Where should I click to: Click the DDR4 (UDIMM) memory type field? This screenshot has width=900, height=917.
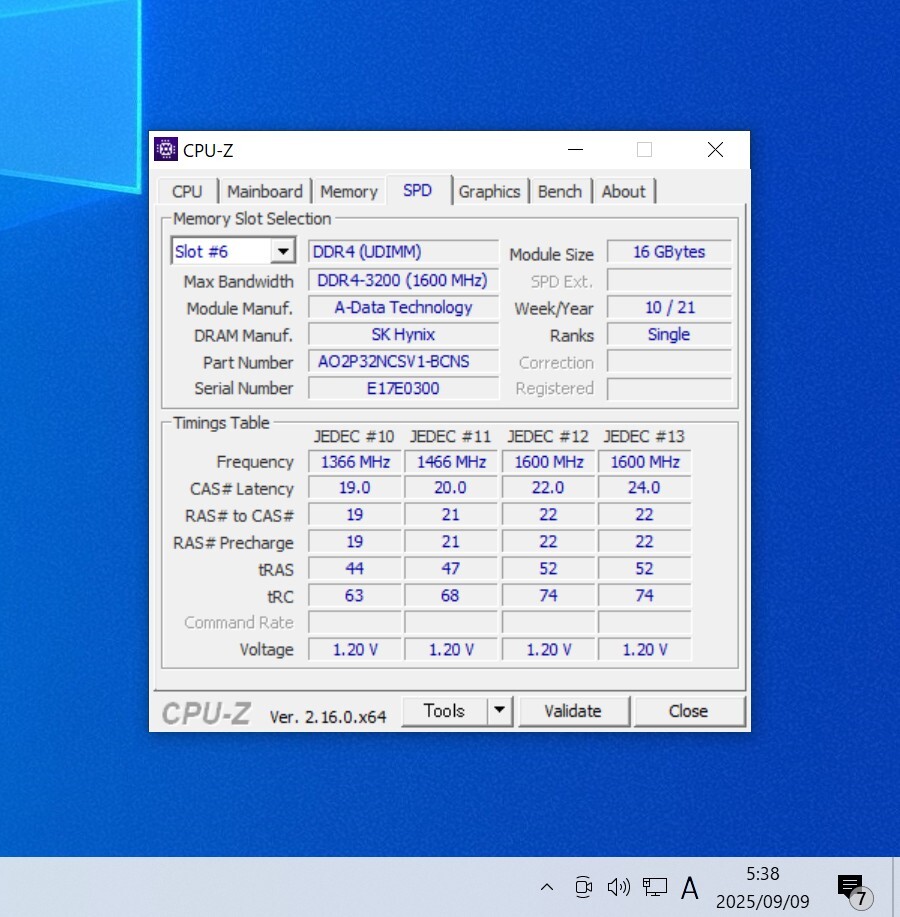404,251
